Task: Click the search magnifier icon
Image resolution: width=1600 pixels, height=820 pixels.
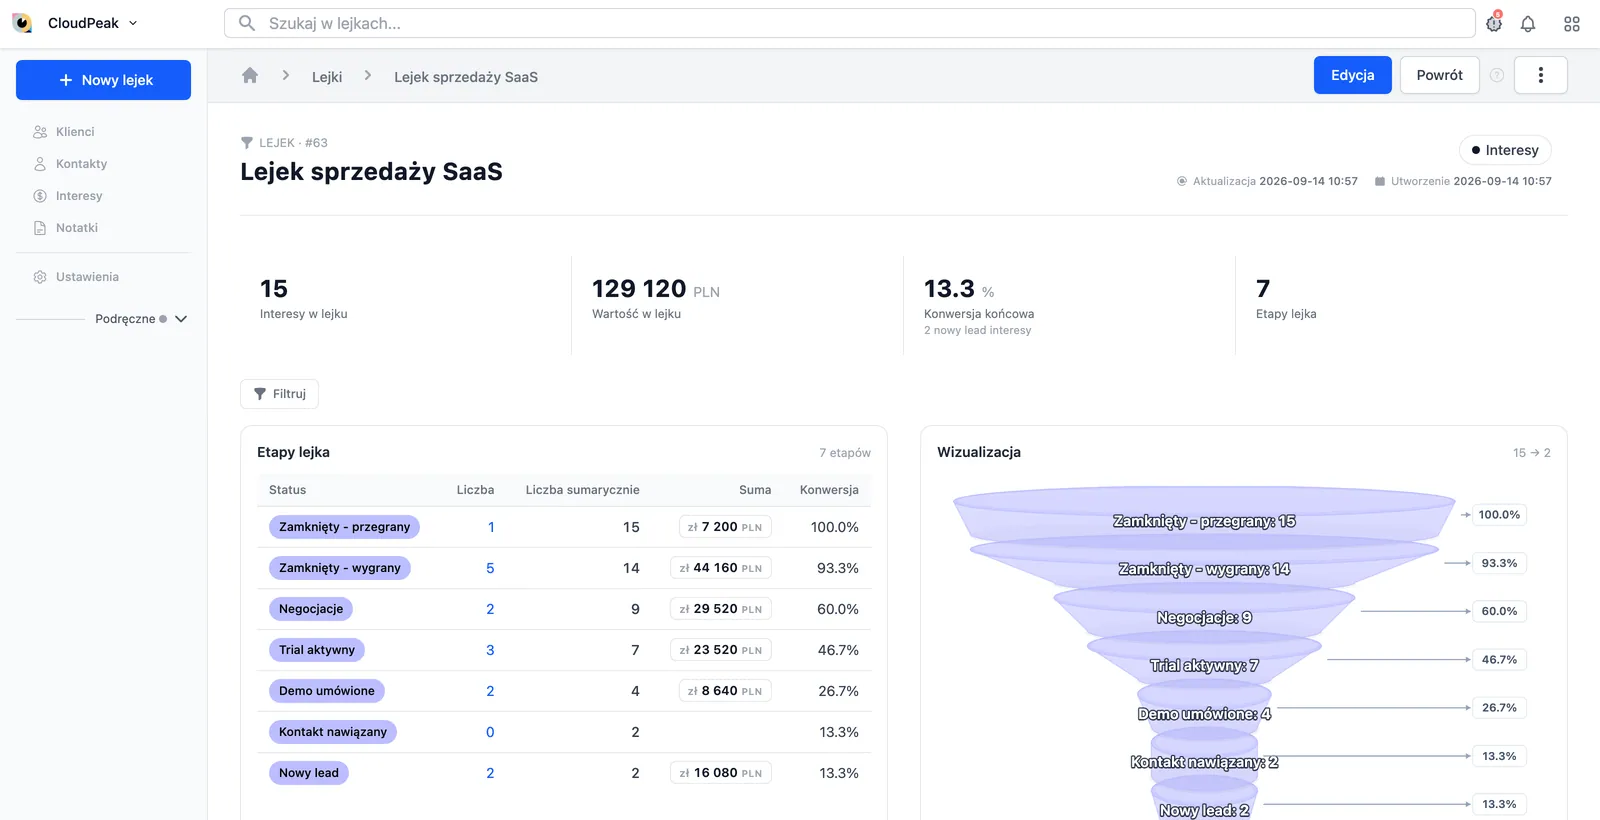Action: [246, 23]
